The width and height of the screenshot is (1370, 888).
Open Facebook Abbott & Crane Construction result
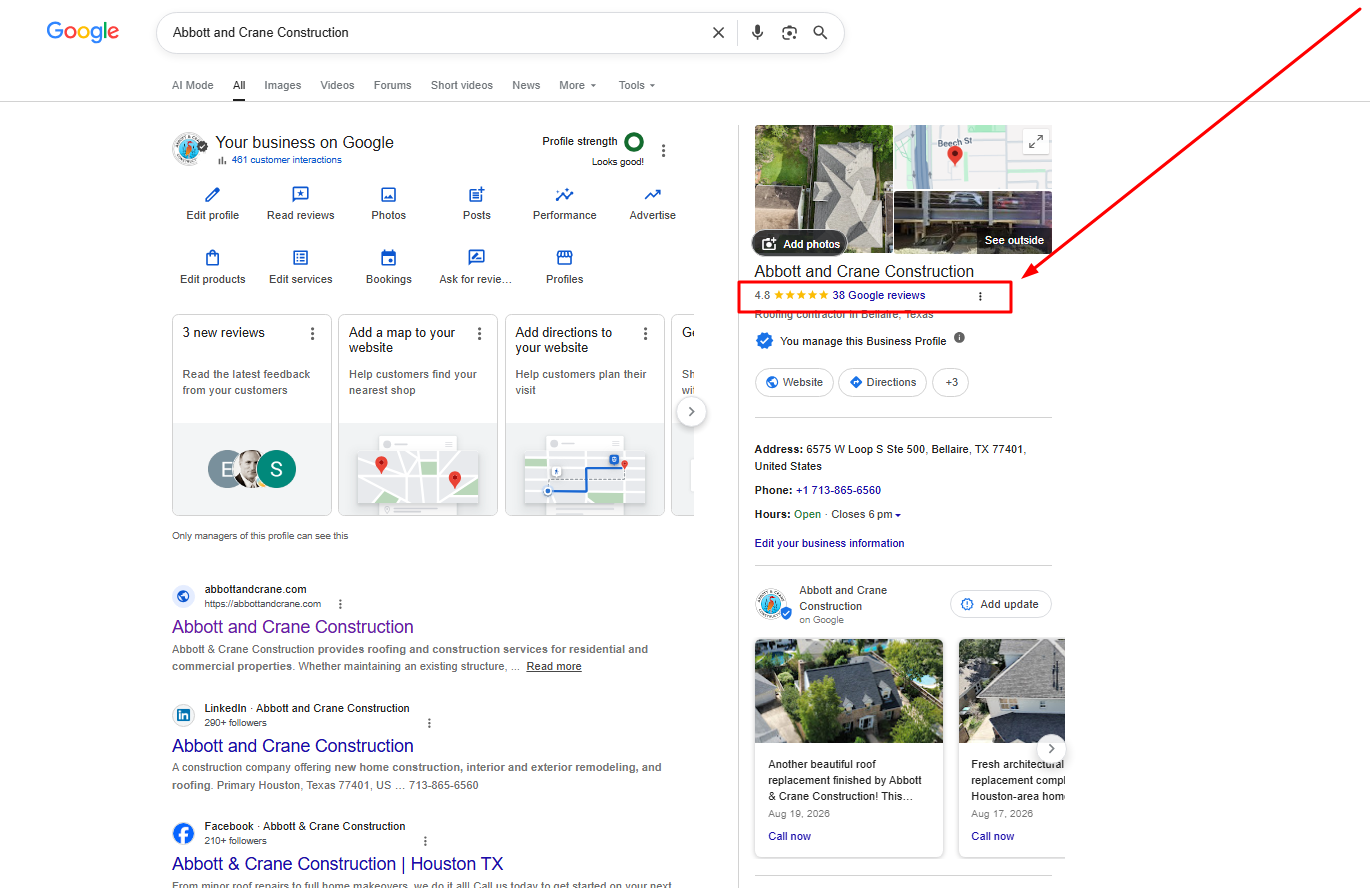(337, 864)
